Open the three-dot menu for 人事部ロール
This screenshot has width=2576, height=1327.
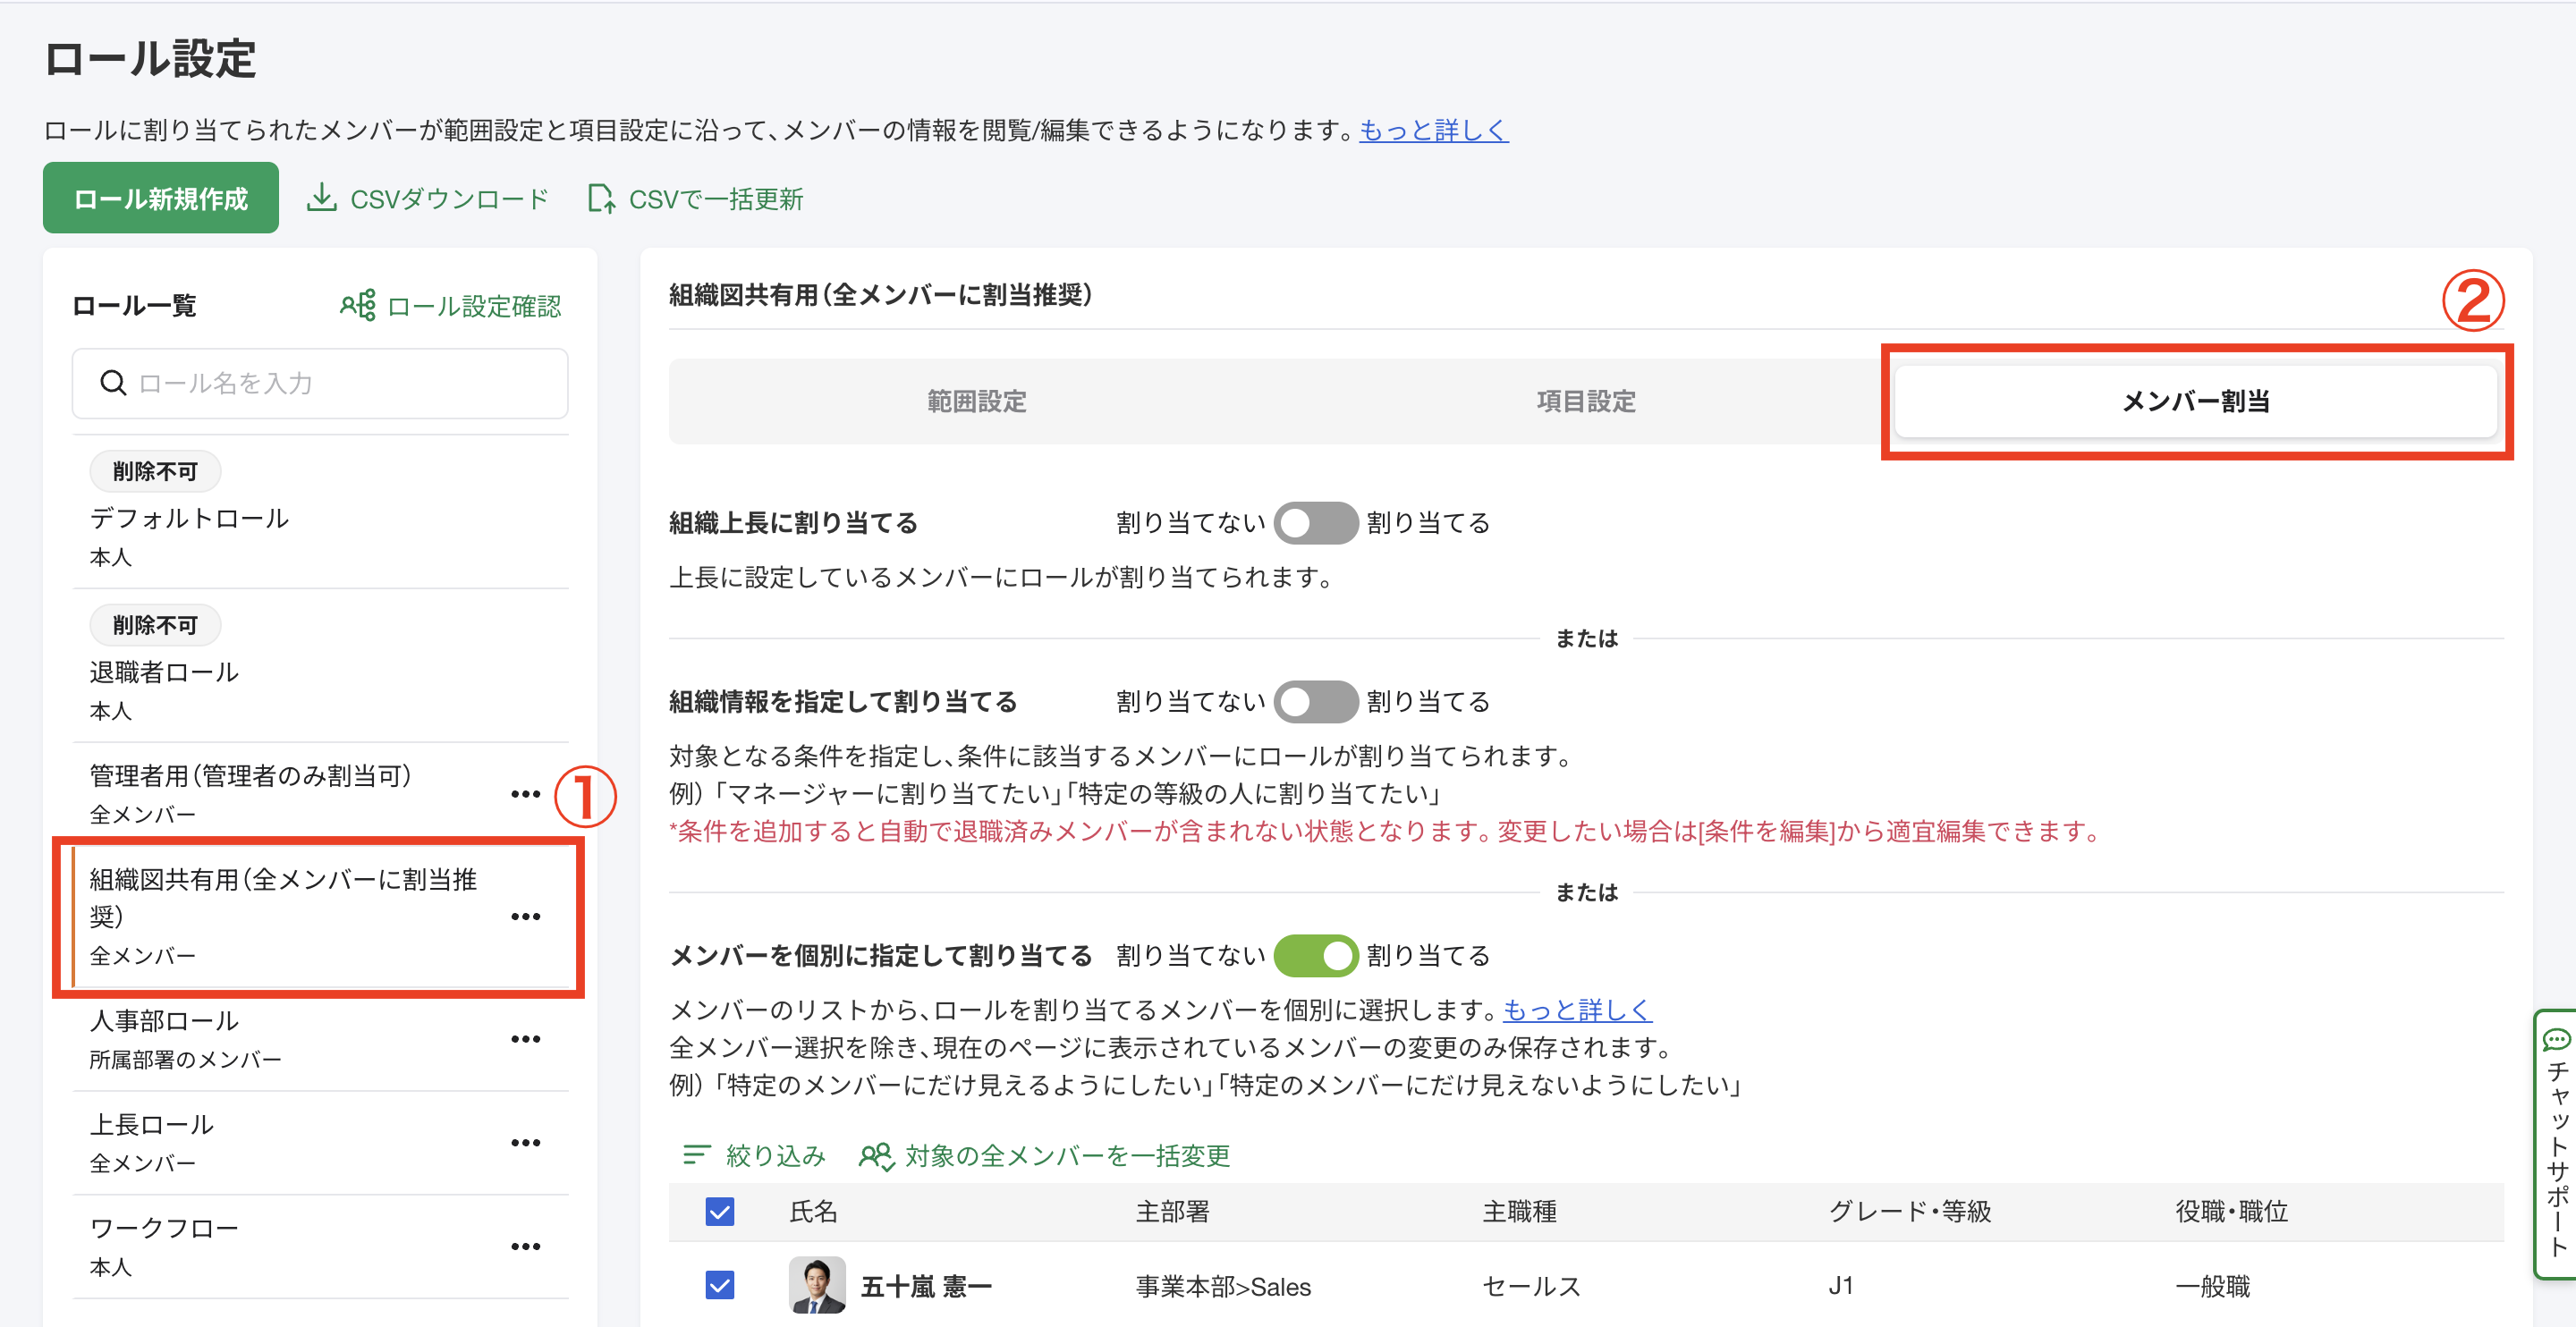click(525, 1039)
